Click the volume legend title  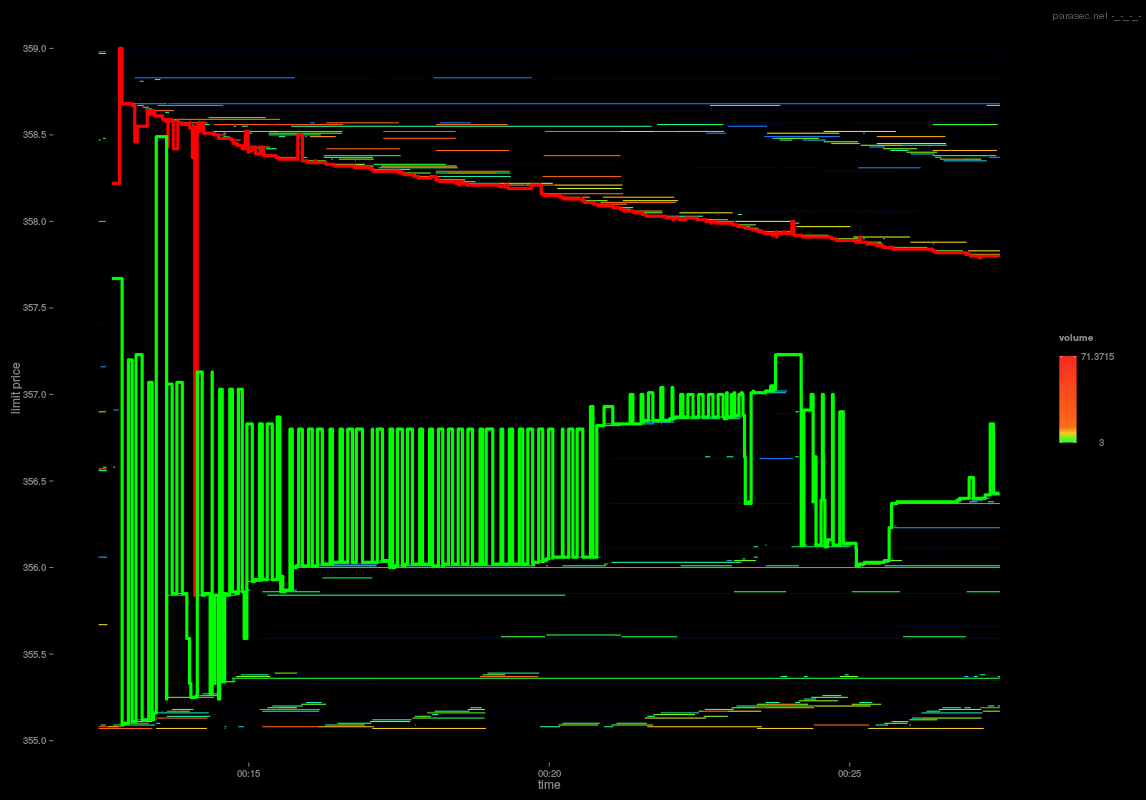pos(1075,337)
